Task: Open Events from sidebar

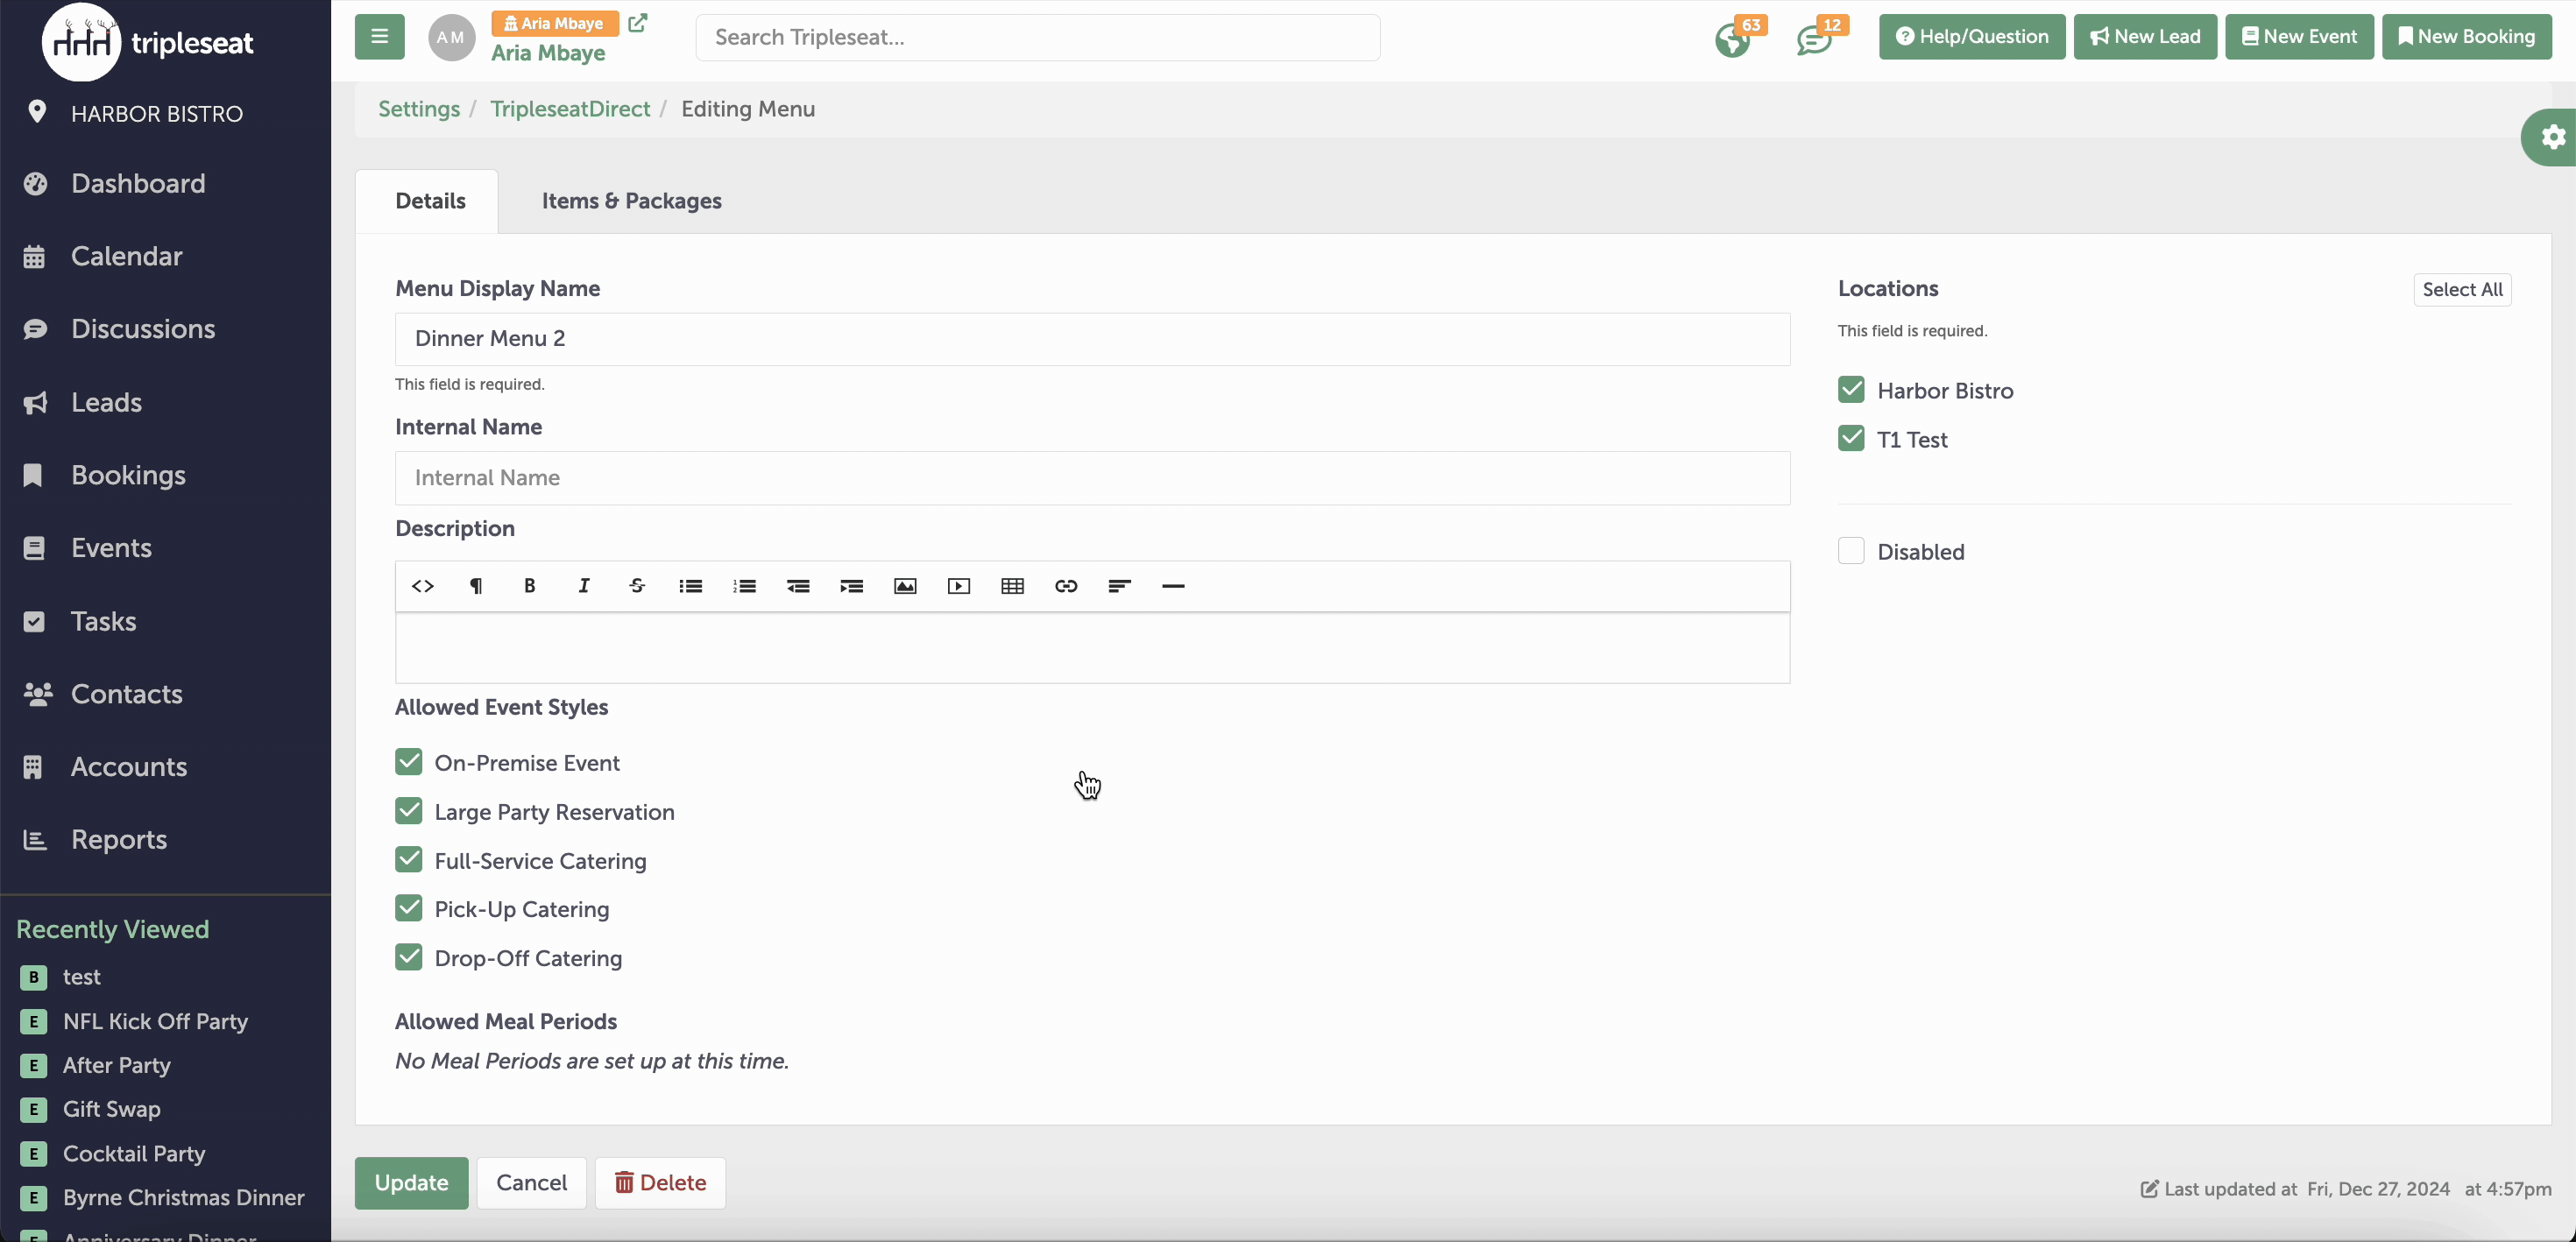Action: click(x=111, y=548)
